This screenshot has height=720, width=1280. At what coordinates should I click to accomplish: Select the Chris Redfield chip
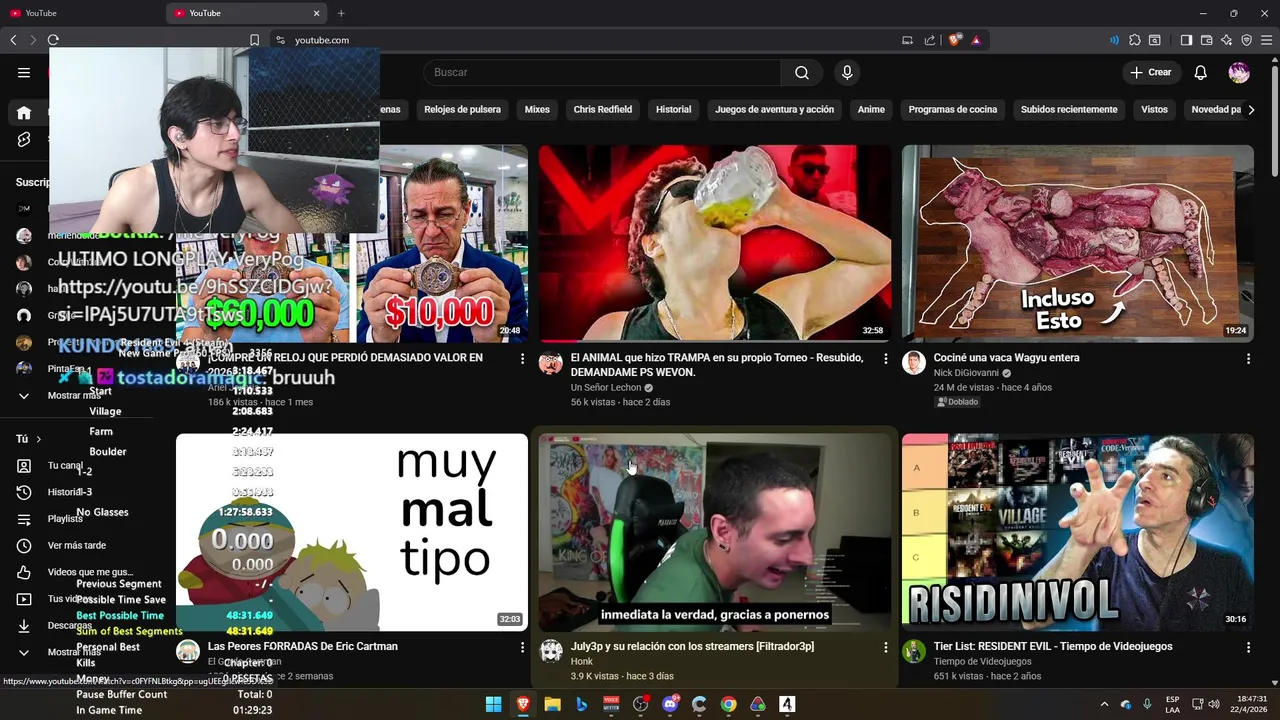coord(603,110)
